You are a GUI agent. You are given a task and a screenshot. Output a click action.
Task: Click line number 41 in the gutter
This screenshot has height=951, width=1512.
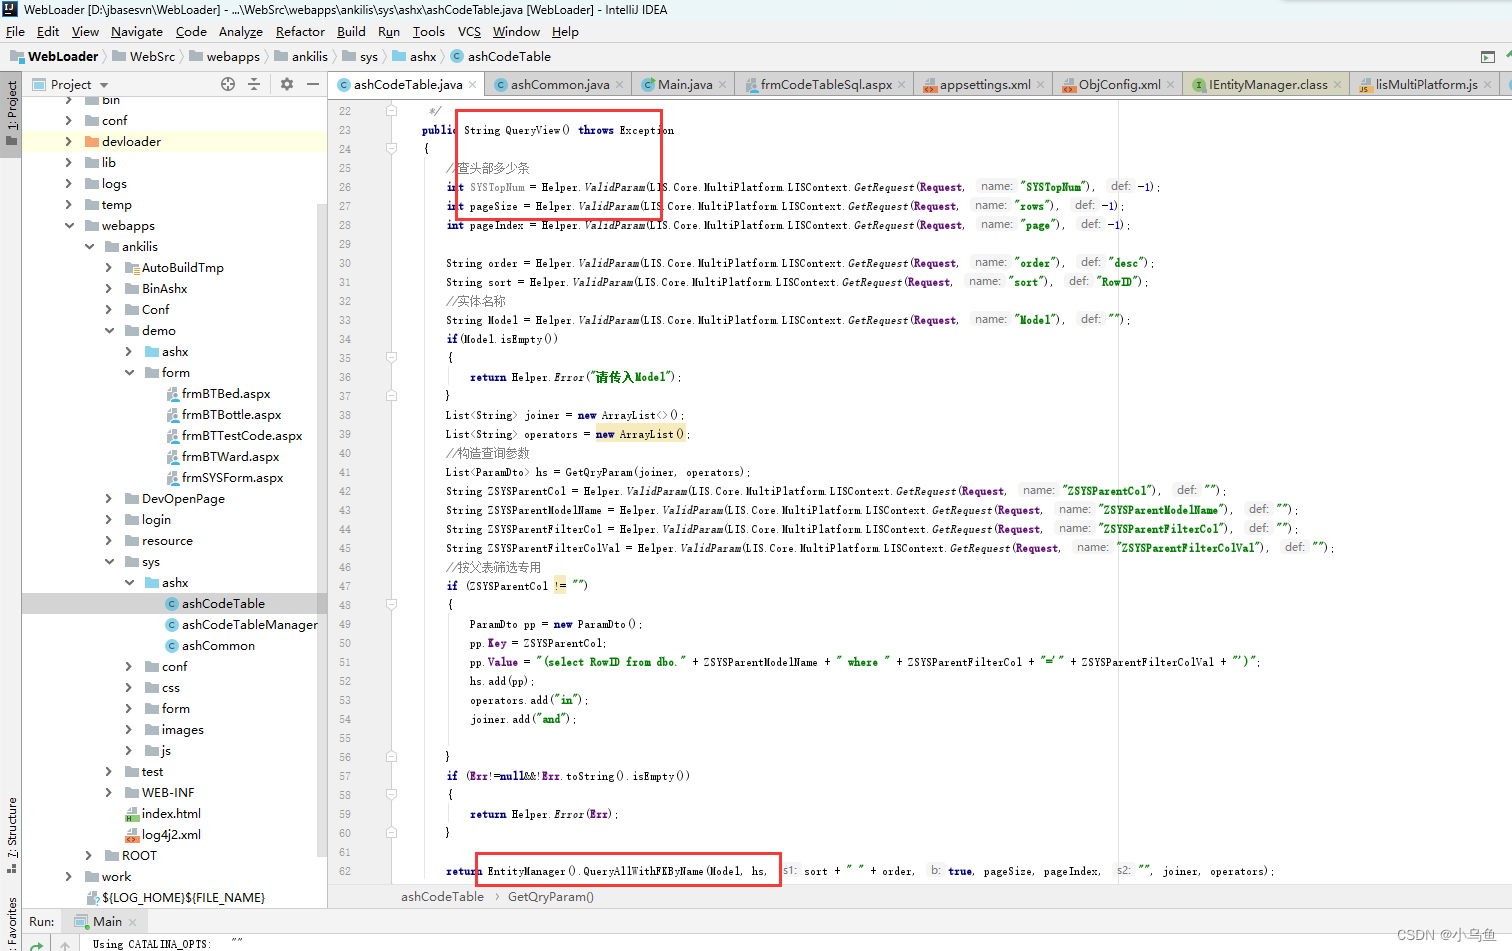pyautogui.click(x=344, y=472)
